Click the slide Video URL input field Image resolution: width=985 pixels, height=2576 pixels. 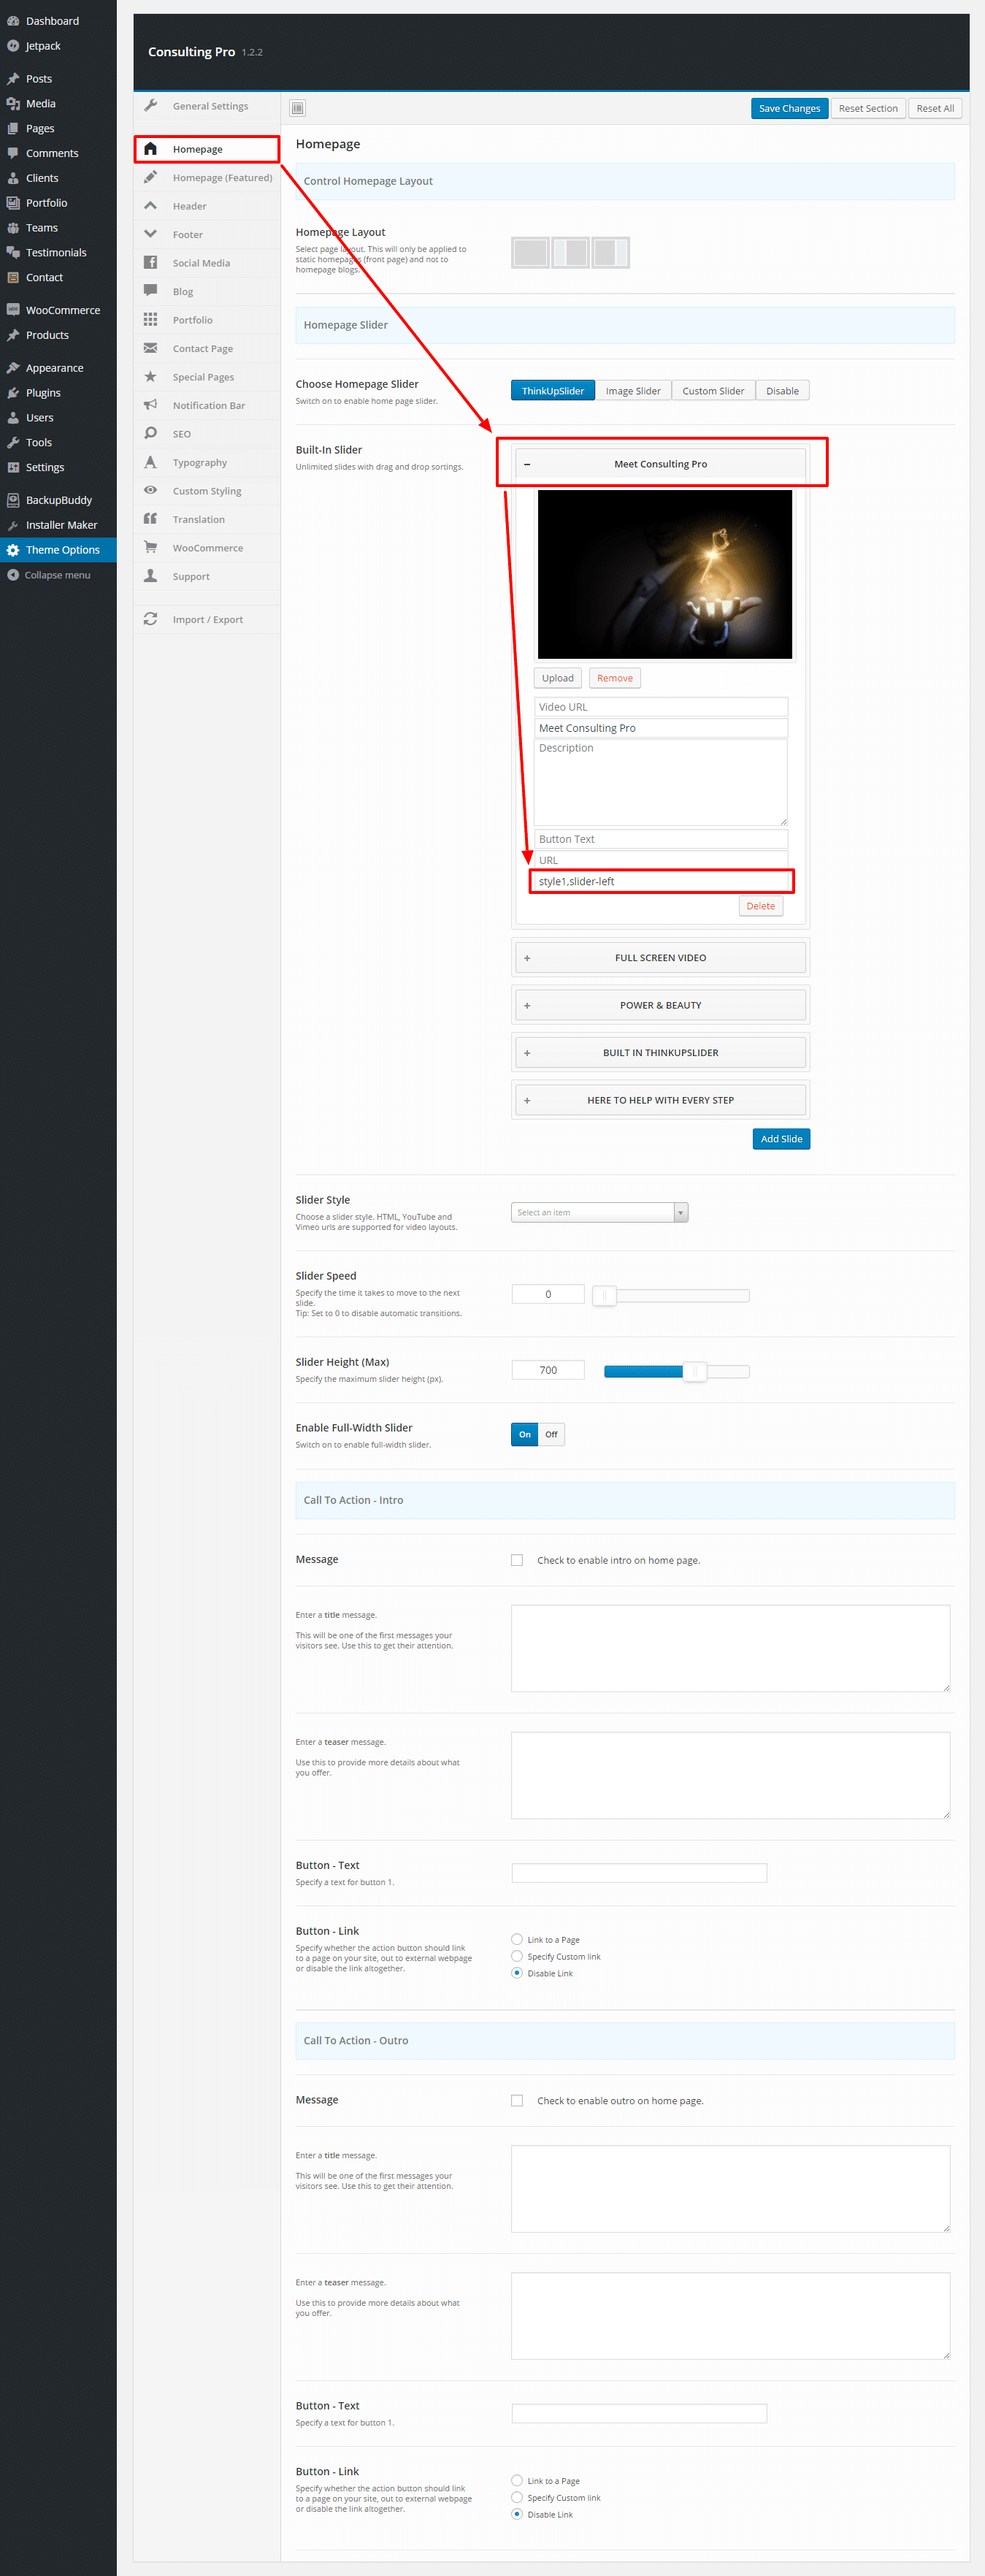point(660,707)
